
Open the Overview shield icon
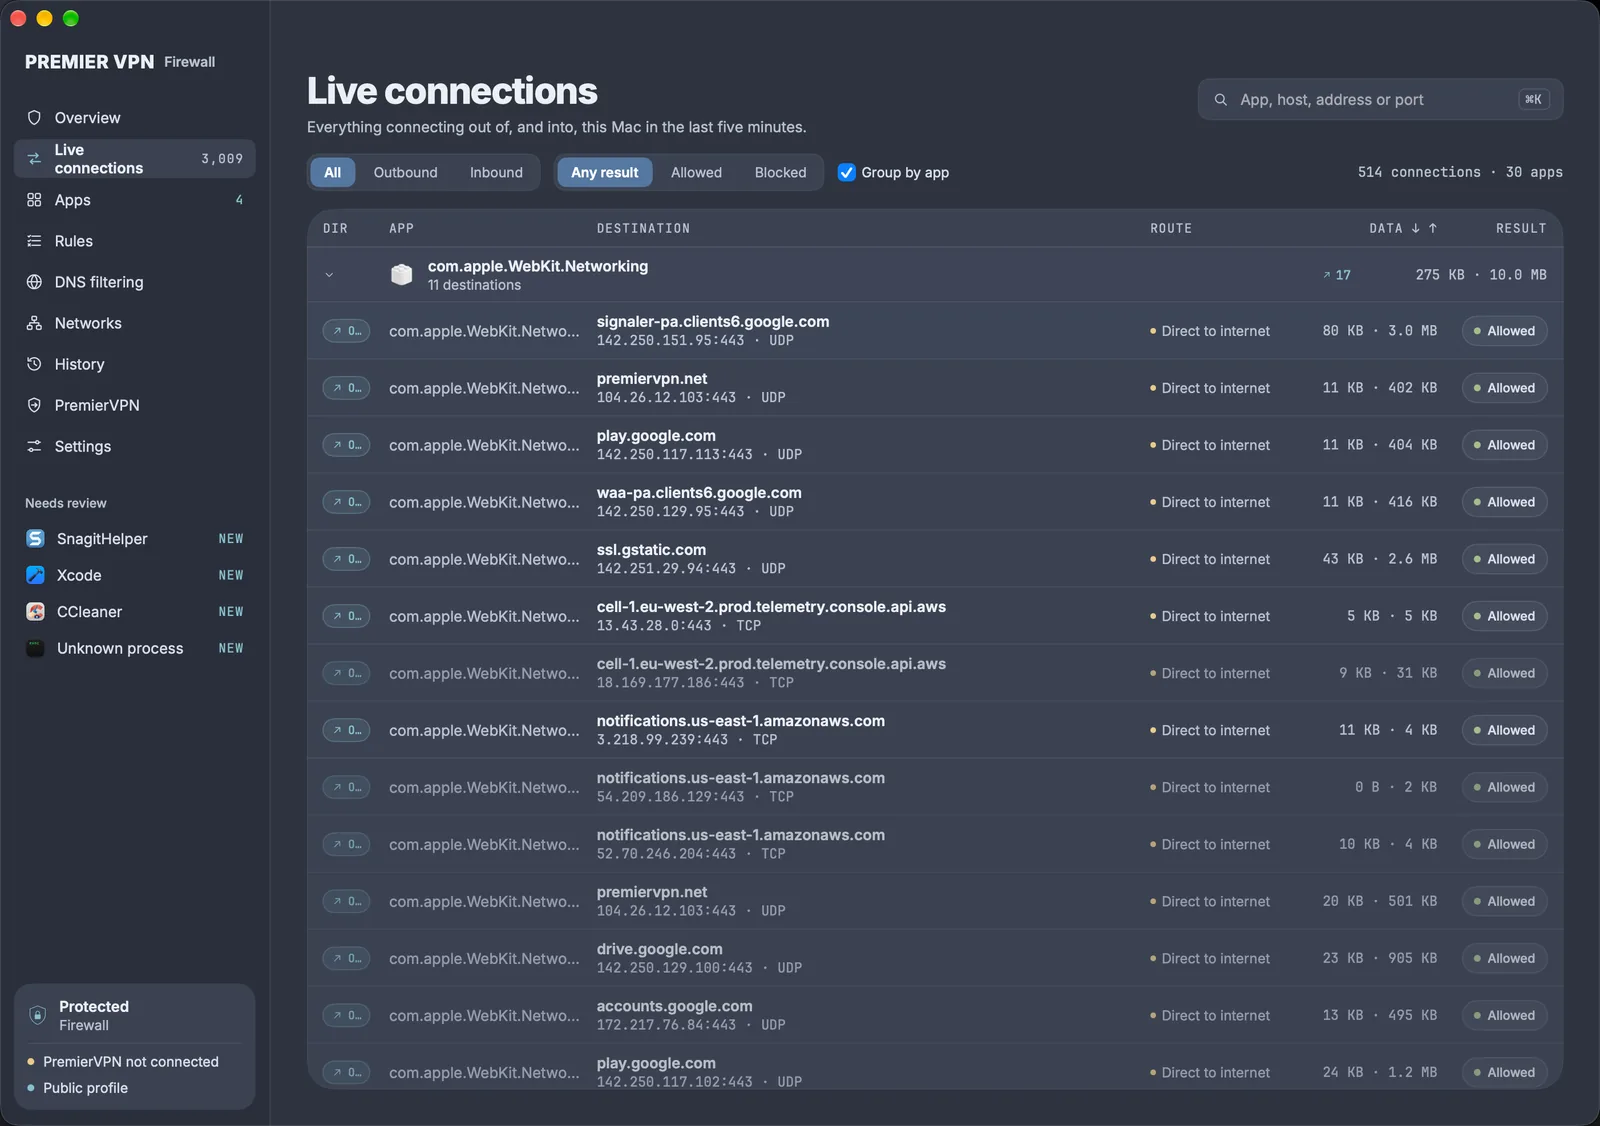click(x=34, y=118)
